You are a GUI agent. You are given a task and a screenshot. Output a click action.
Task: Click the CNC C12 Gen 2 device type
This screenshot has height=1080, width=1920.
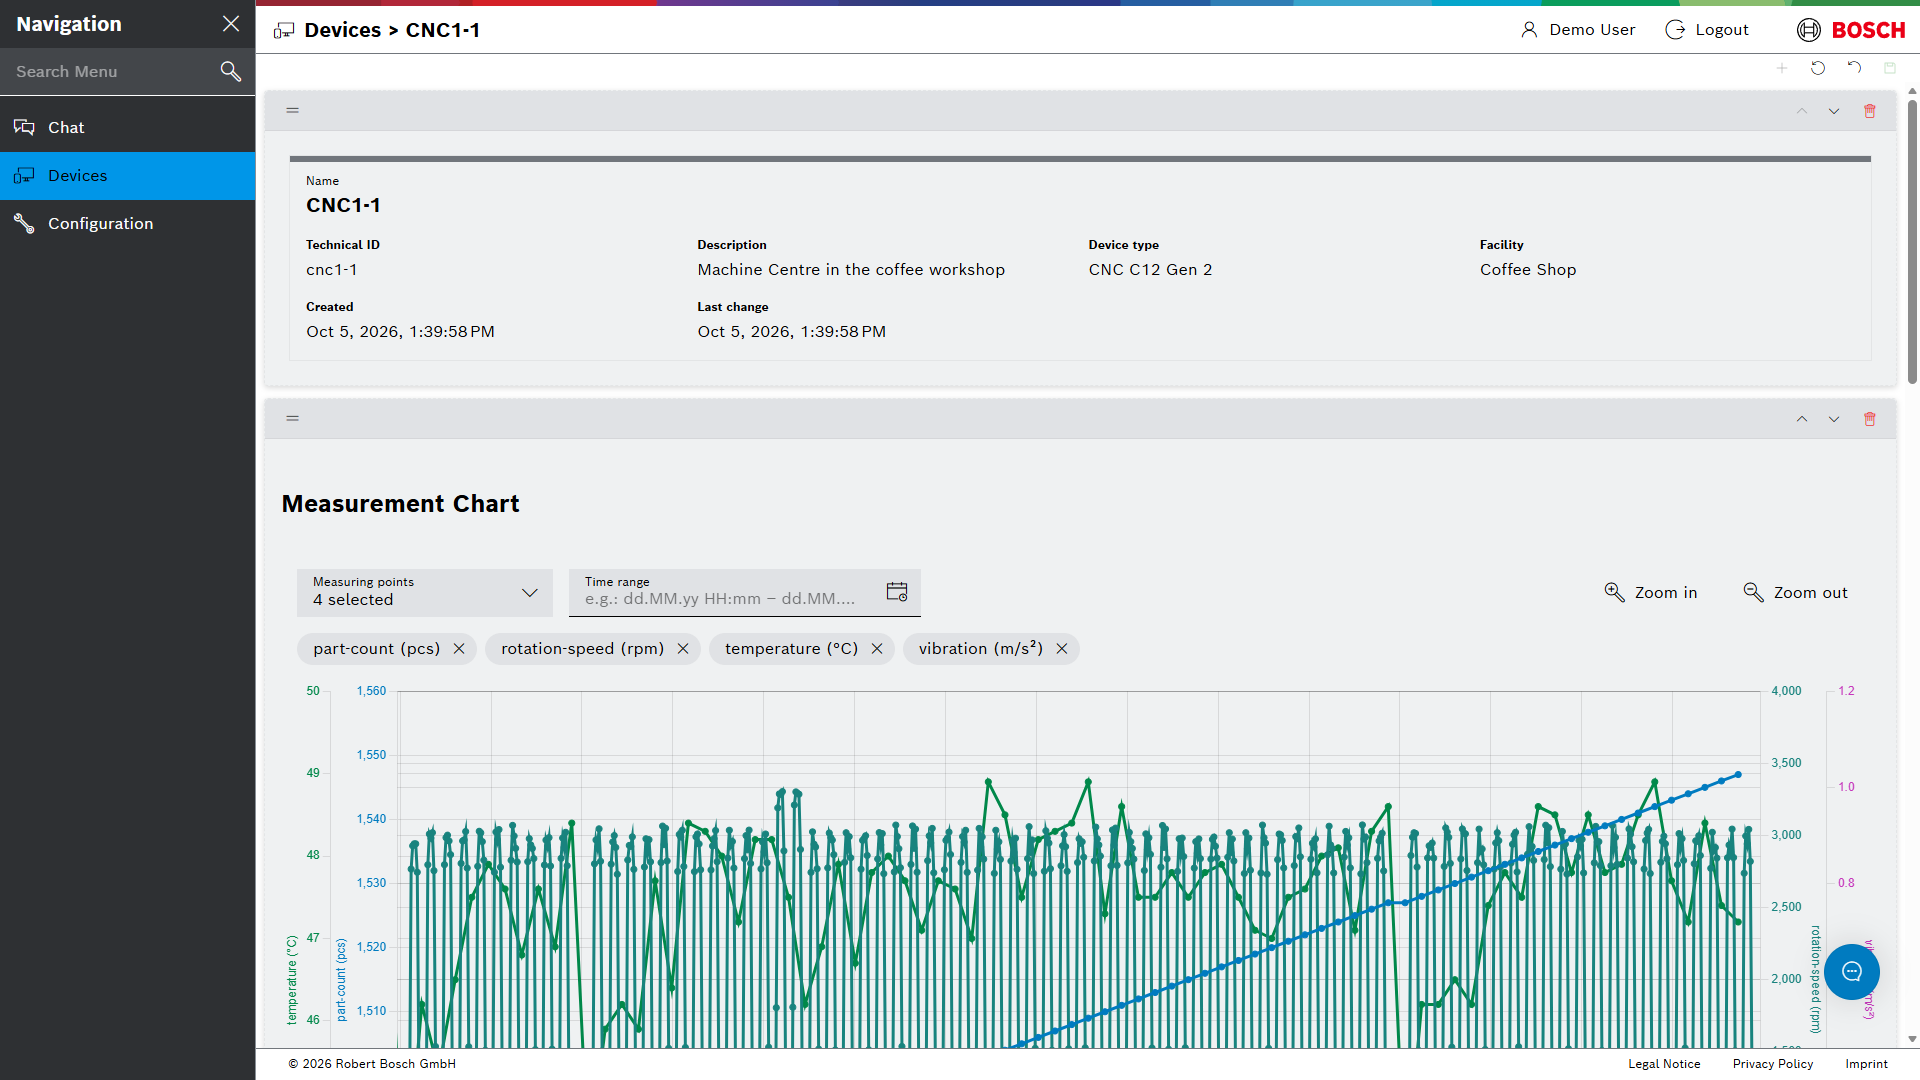click(1150, 270)
